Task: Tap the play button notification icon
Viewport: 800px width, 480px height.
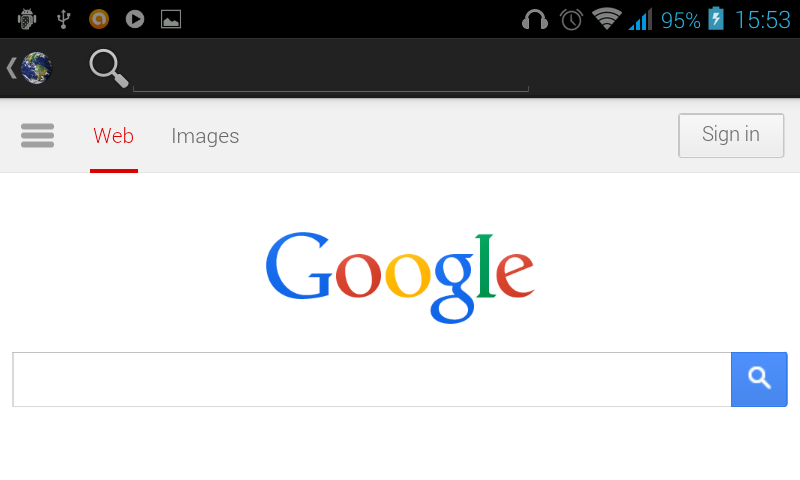Action: (135, 19)
